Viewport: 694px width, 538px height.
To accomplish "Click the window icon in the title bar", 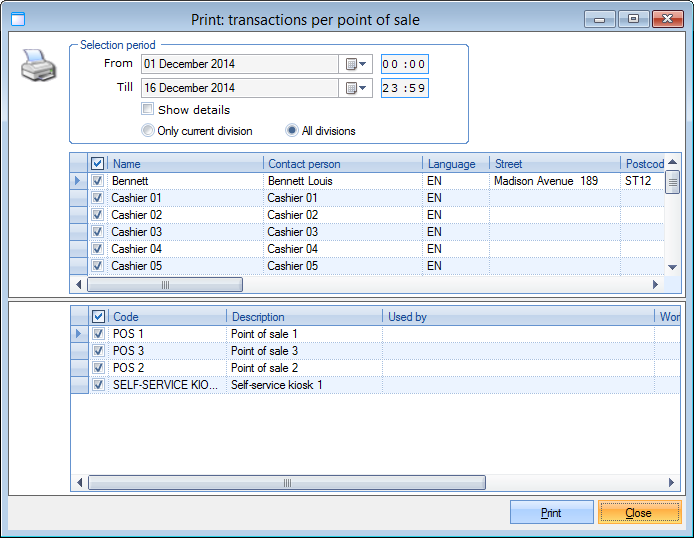I will click(x=17, y=19).
